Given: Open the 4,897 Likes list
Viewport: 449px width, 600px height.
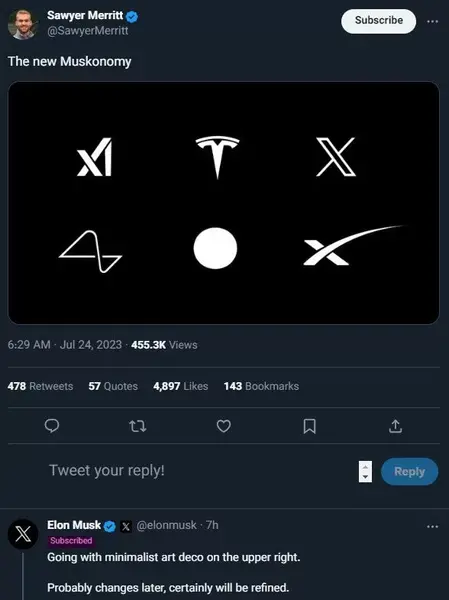Looking at the screenshot, I should (x=181, y=386).
